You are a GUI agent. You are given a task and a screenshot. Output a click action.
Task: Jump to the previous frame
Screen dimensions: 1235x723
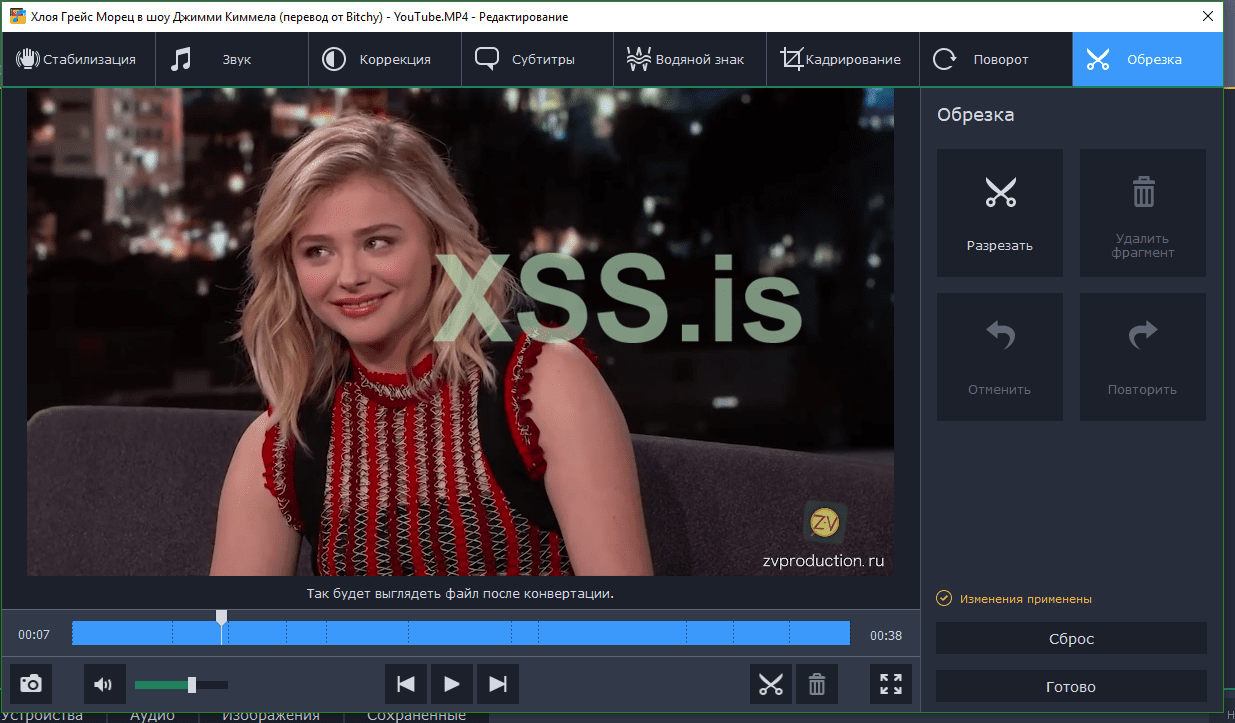[x=406, y=684]
